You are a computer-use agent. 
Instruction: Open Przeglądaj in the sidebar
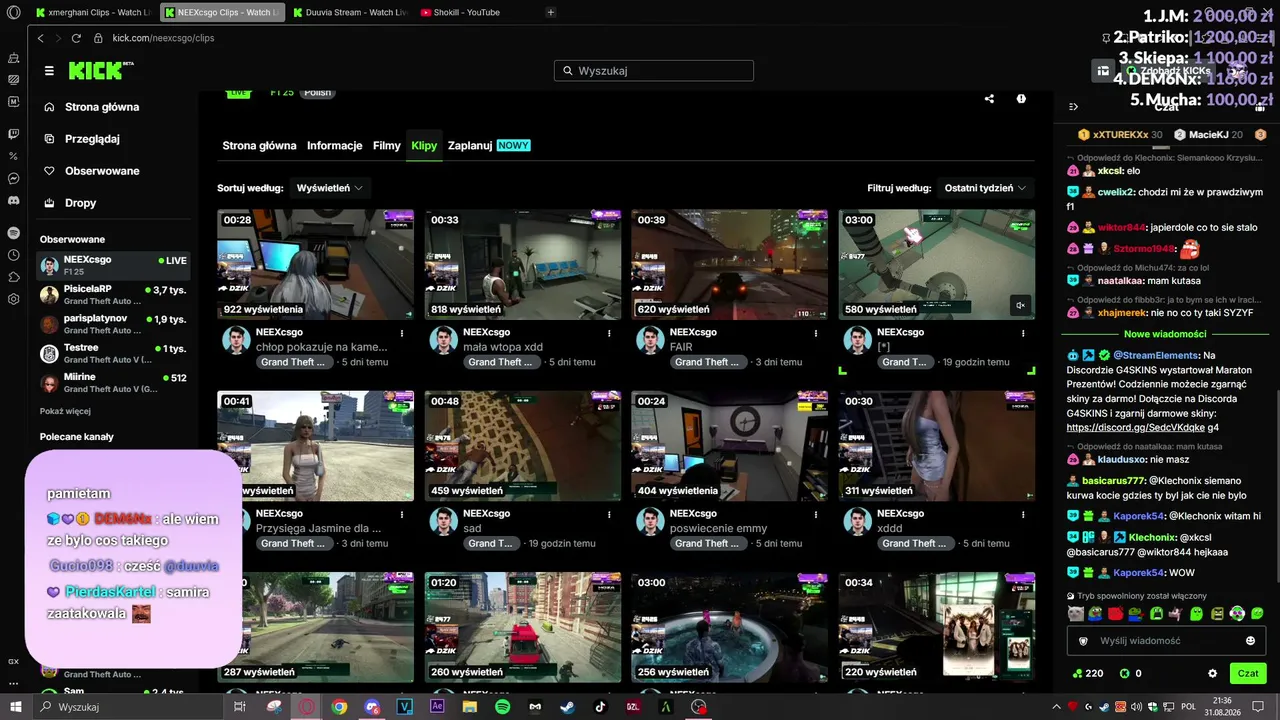[92, 139]
